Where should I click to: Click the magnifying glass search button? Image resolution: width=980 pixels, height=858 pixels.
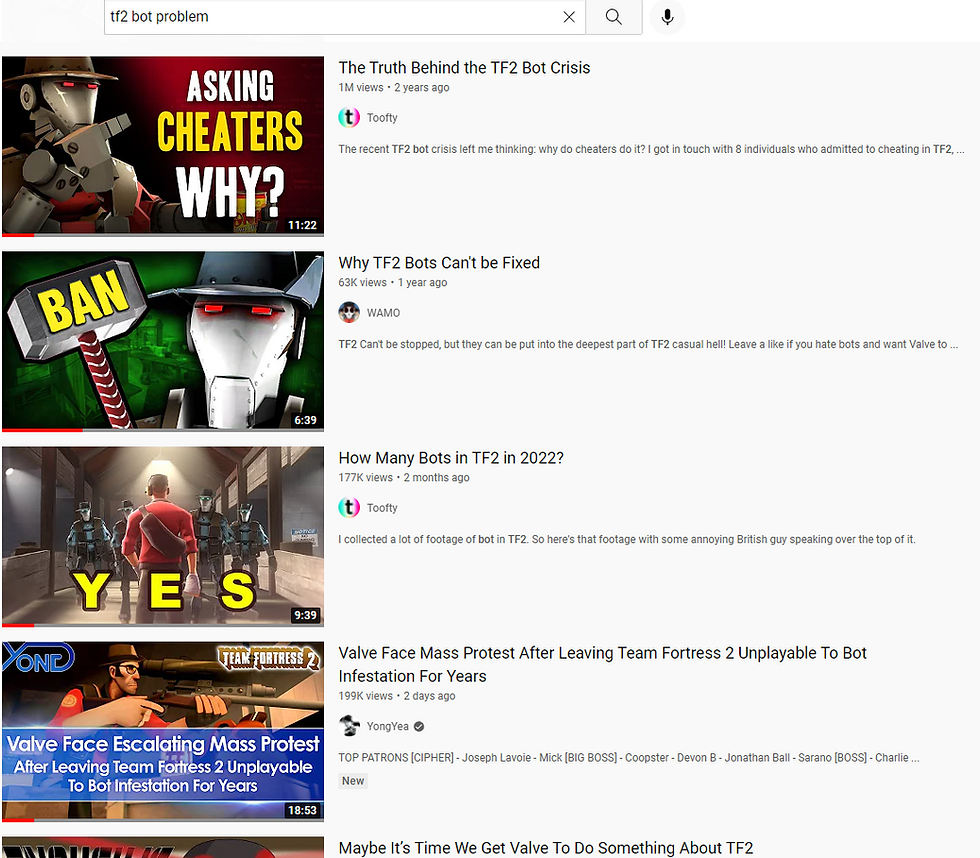(x=614, y=17)
